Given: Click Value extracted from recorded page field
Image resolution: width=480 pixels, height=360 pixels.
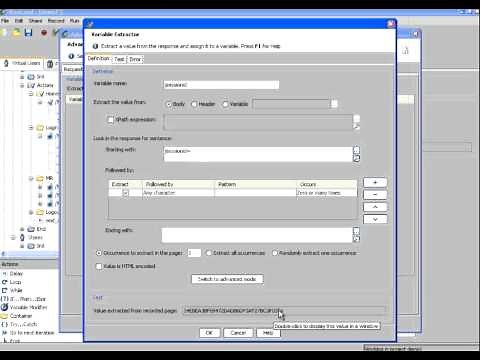Looking at the screenshot, I should tap(284, 311).
